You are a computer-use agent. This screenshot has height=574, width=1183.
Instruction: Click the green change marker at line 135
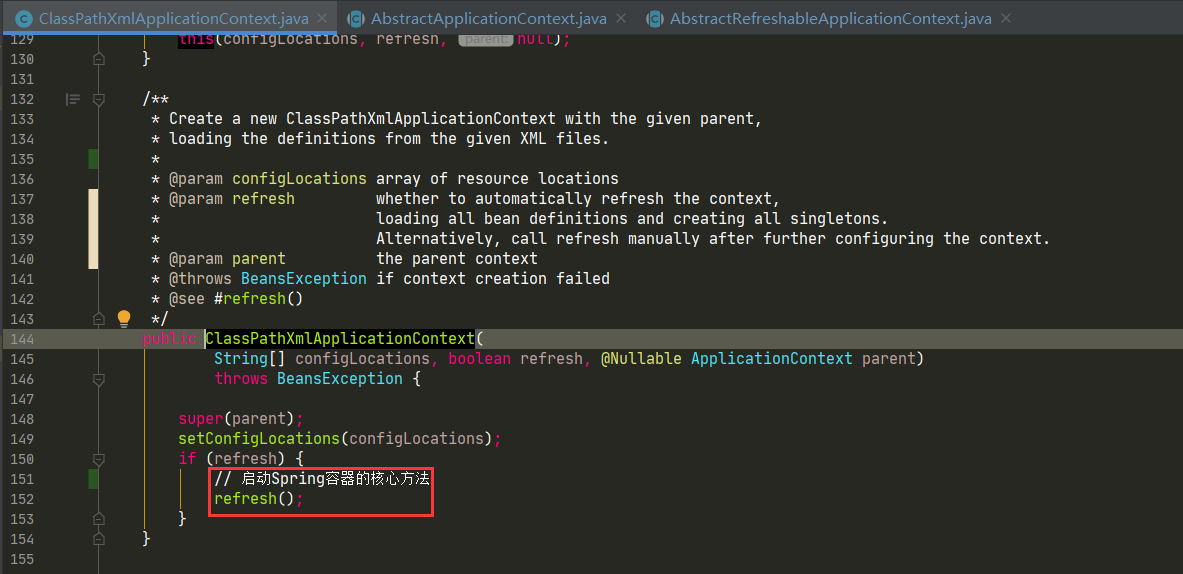[x=94, y=158]
